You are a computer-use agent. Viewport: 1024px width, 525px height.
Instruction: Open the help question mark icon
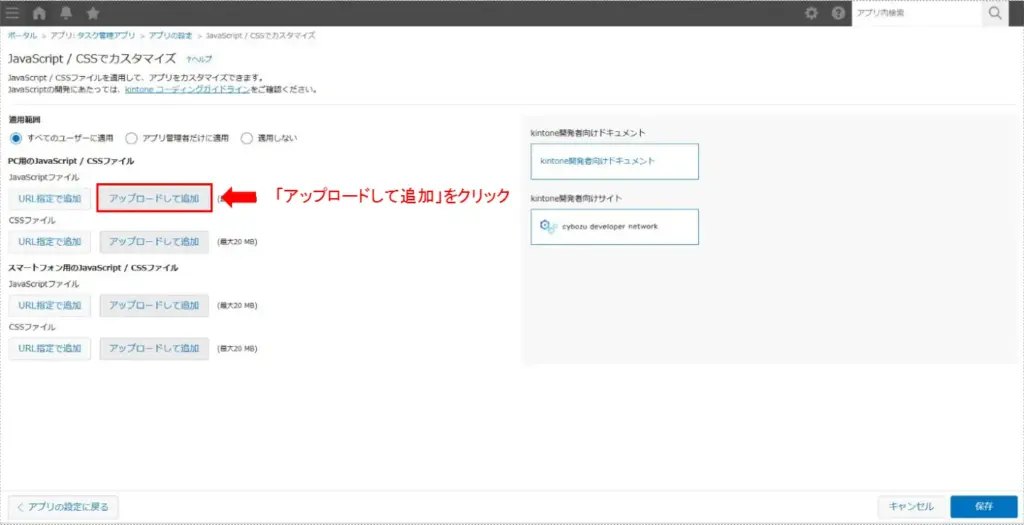pos(839,13)
